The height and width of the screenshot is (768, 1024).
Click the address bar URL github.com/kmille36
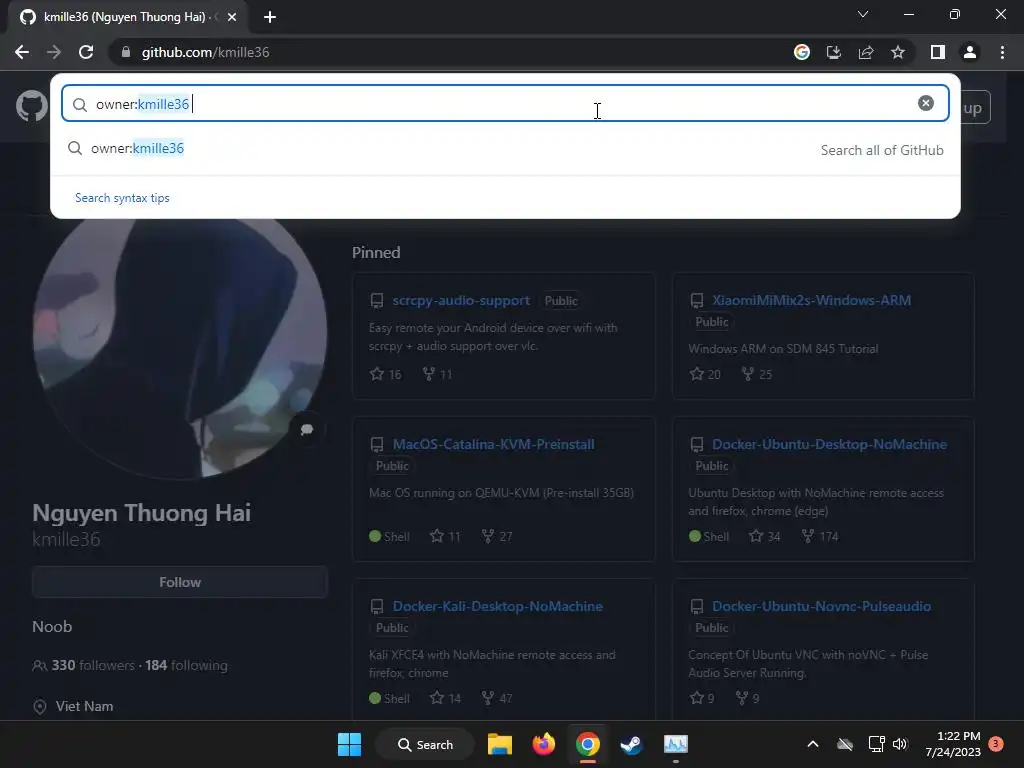[x=205, y=52]
